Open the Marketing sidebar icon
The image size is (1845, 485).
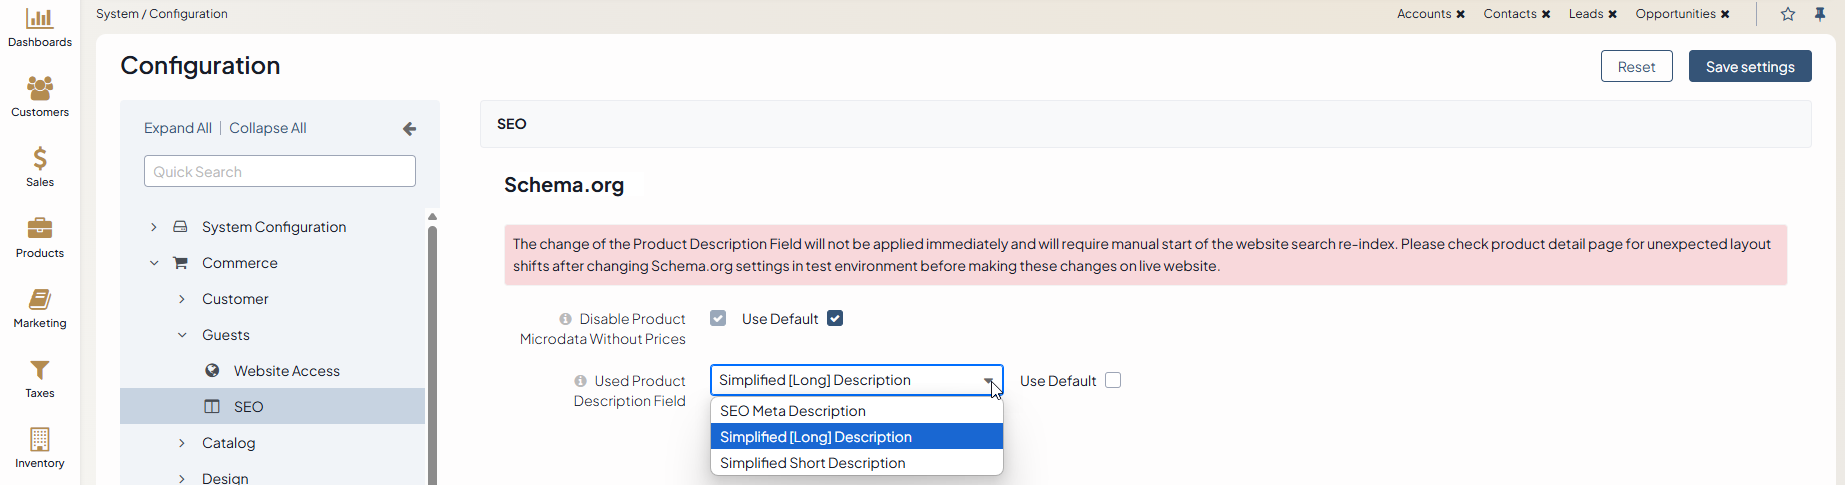(x=40, y=300)
